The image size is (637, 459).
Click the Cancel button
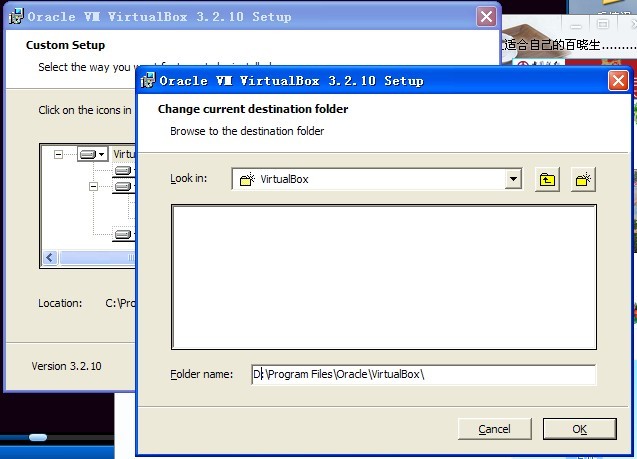[494, 429]
